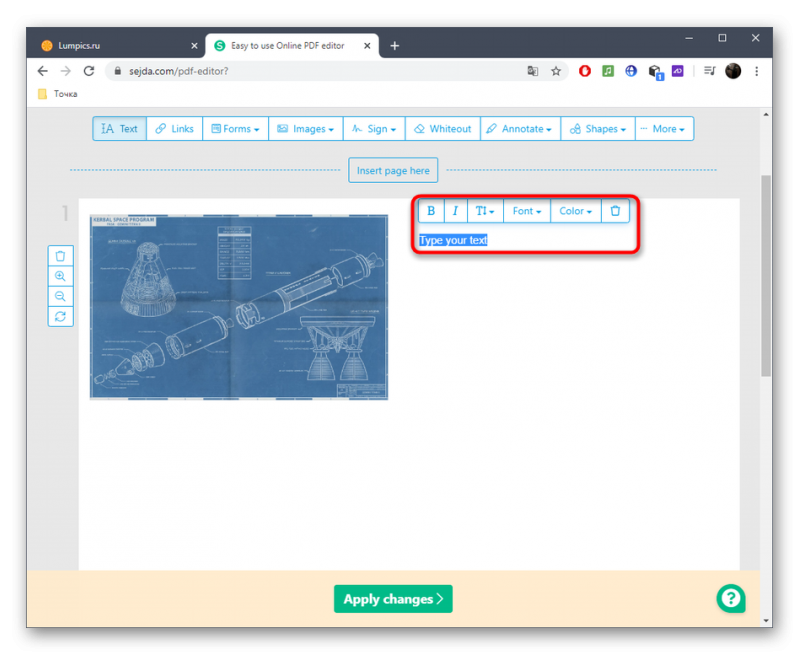800x655 pixels.
Task: Click the 'Type your text' field
Action: click(453, 240)
